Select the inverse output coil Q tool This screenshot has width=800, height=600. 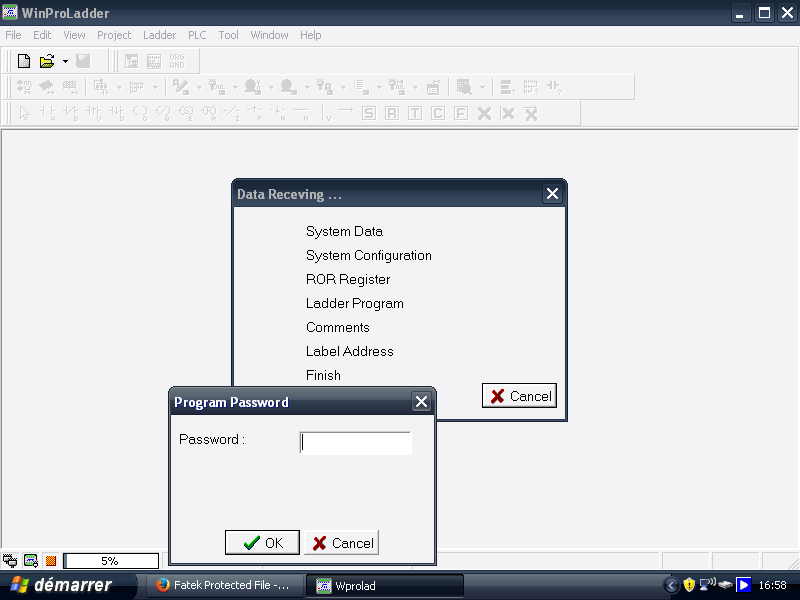coord(163,113)
